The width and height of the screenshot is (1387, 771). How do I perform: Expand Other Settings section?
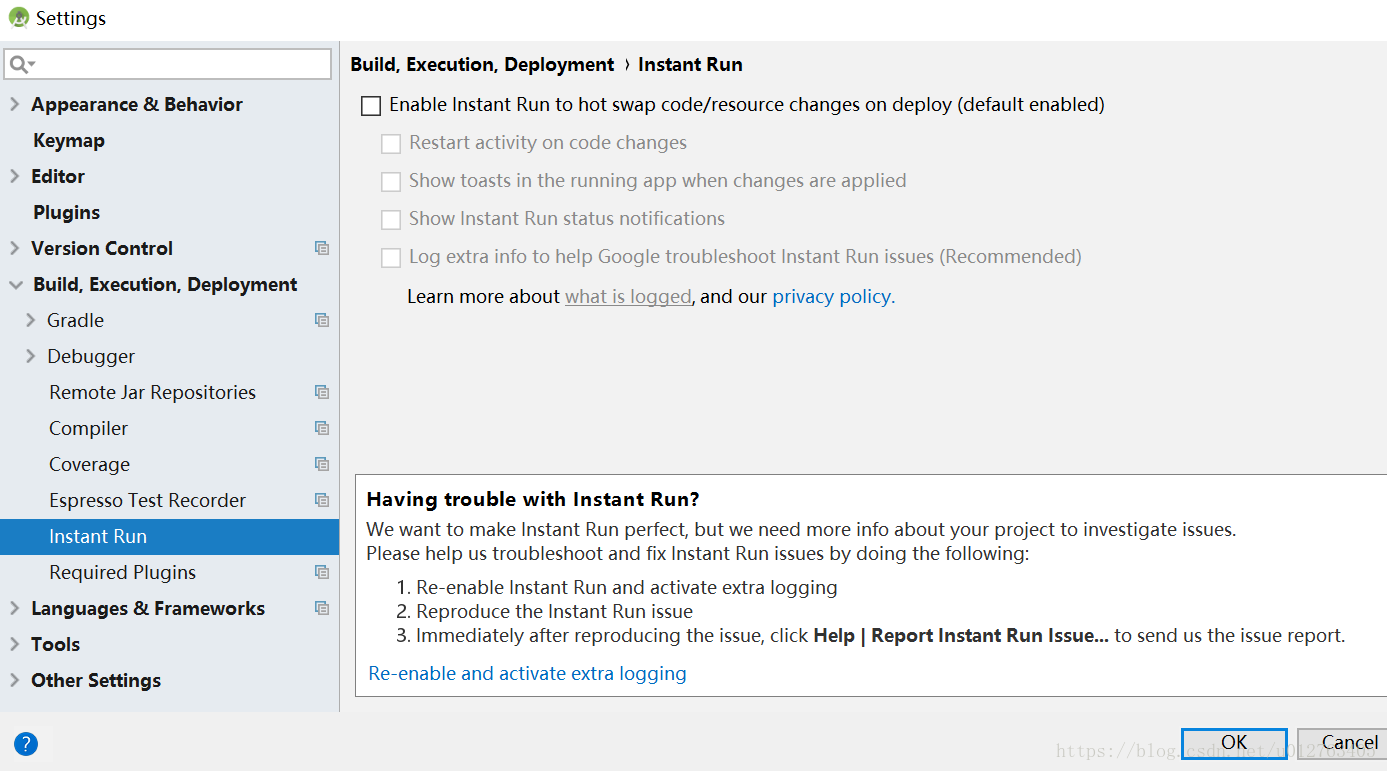(14, 680)
